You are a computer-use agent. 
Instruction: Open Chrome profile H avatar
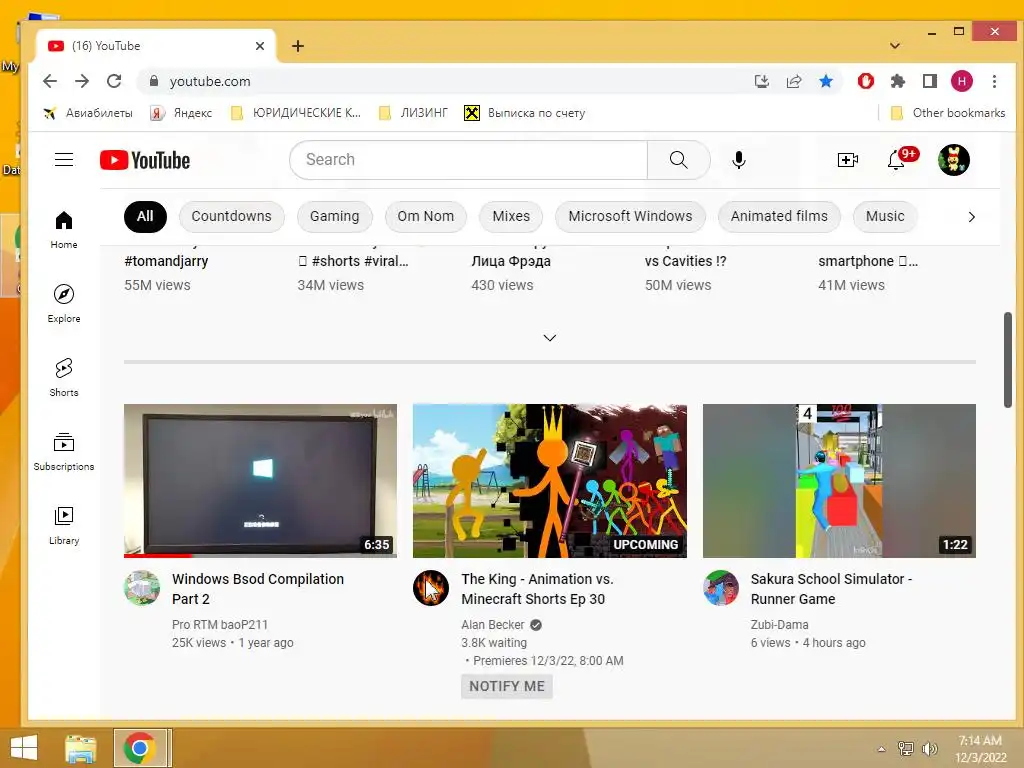point(961,81)
